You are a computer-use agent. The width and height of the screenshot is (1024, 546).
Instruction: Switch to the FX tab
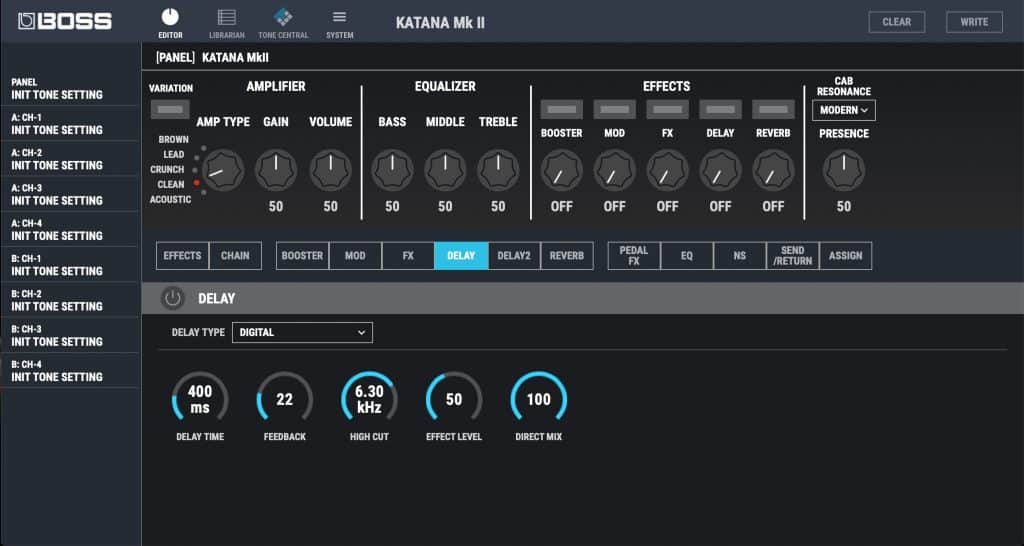tap(408, 256)
